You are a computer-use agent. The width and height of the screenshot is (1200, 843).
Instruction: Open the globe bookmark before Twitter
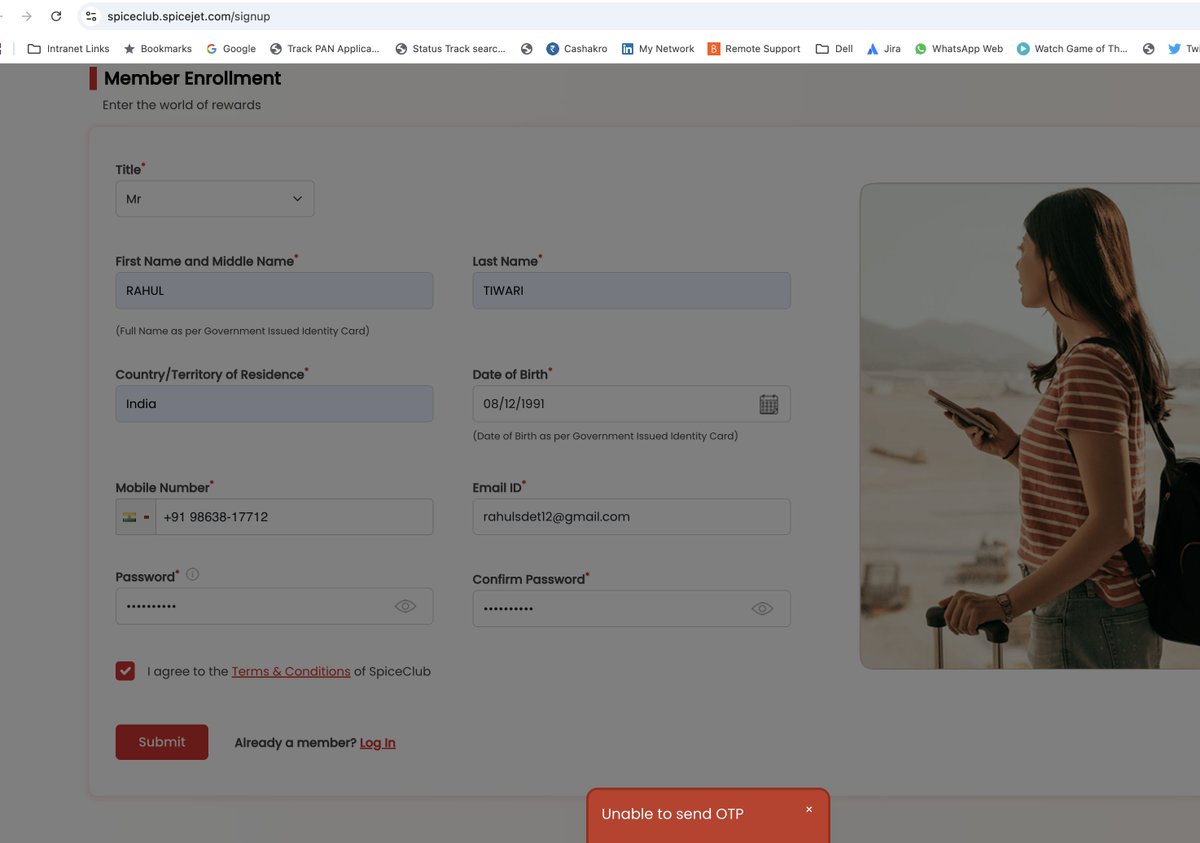[x=1149, y=48]
